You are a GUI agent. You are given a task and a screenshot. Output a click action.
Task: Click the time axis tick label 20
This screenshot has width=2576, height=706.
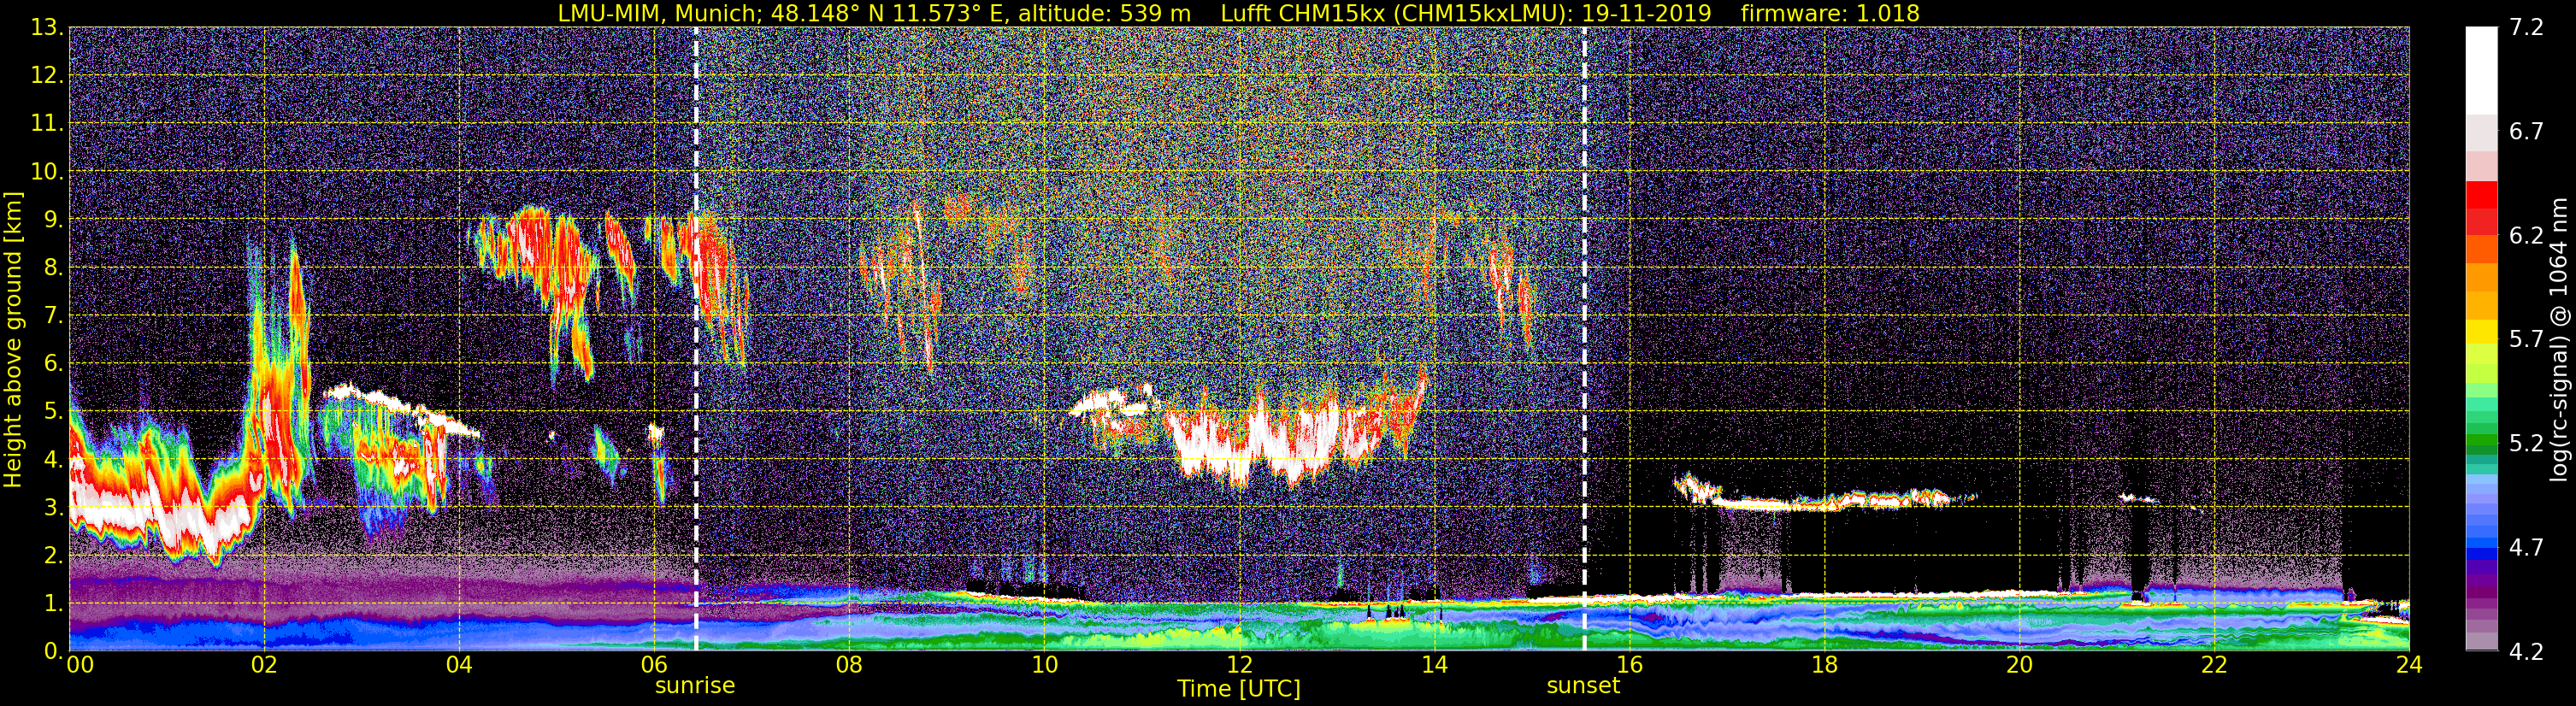pyautogui.click(x=2019, y=665)
